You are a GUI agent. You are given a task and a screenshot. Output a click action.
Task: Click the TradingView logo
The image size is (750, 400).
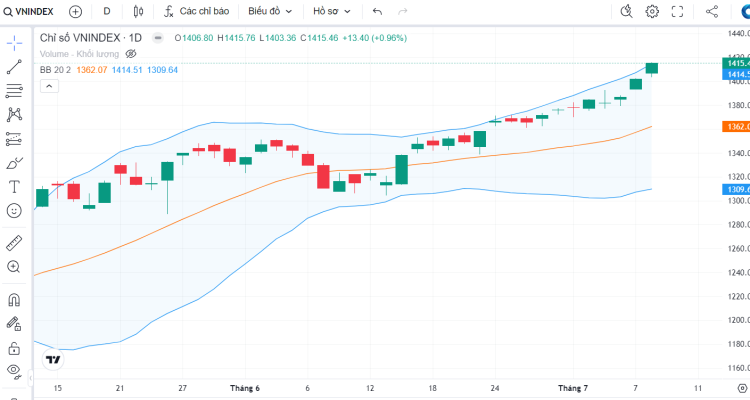click(x=53, y=359)
